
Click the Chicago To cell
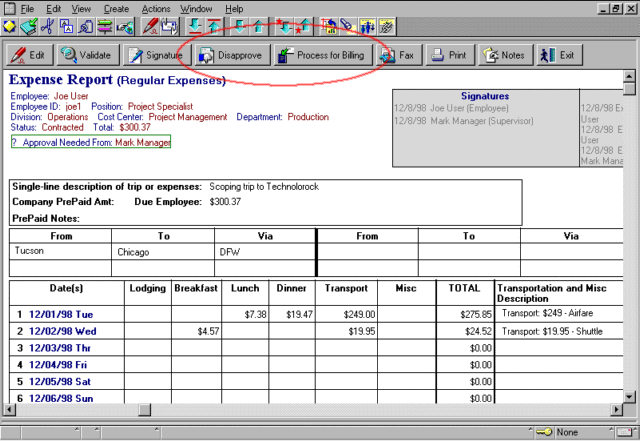(x=163, y=252)
